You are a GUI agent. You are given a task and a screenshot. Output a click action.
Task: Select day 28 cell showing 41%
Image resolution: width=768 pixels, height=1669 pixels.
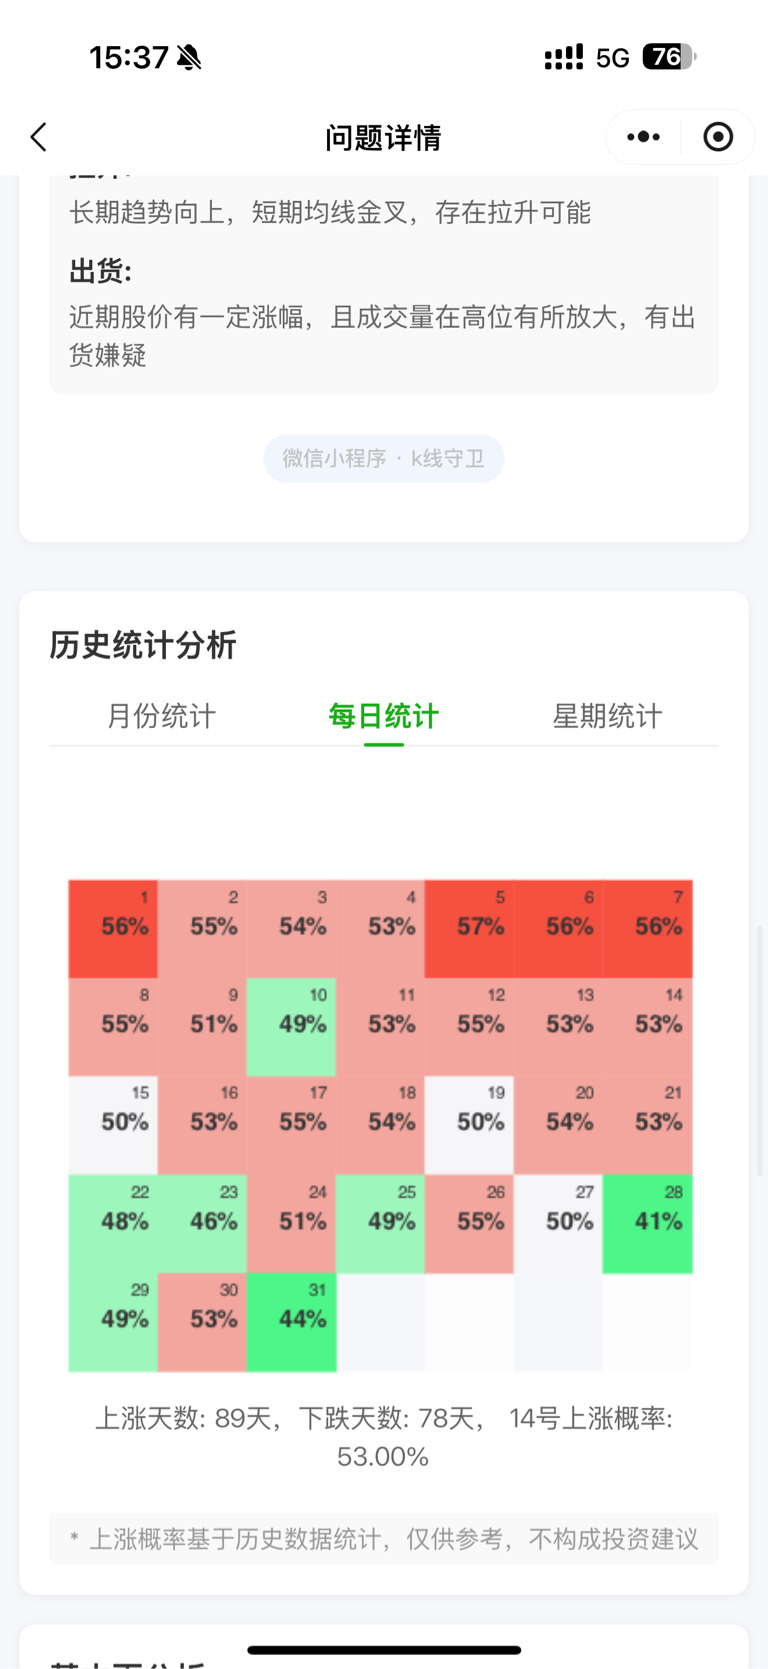click(647, 1224)
